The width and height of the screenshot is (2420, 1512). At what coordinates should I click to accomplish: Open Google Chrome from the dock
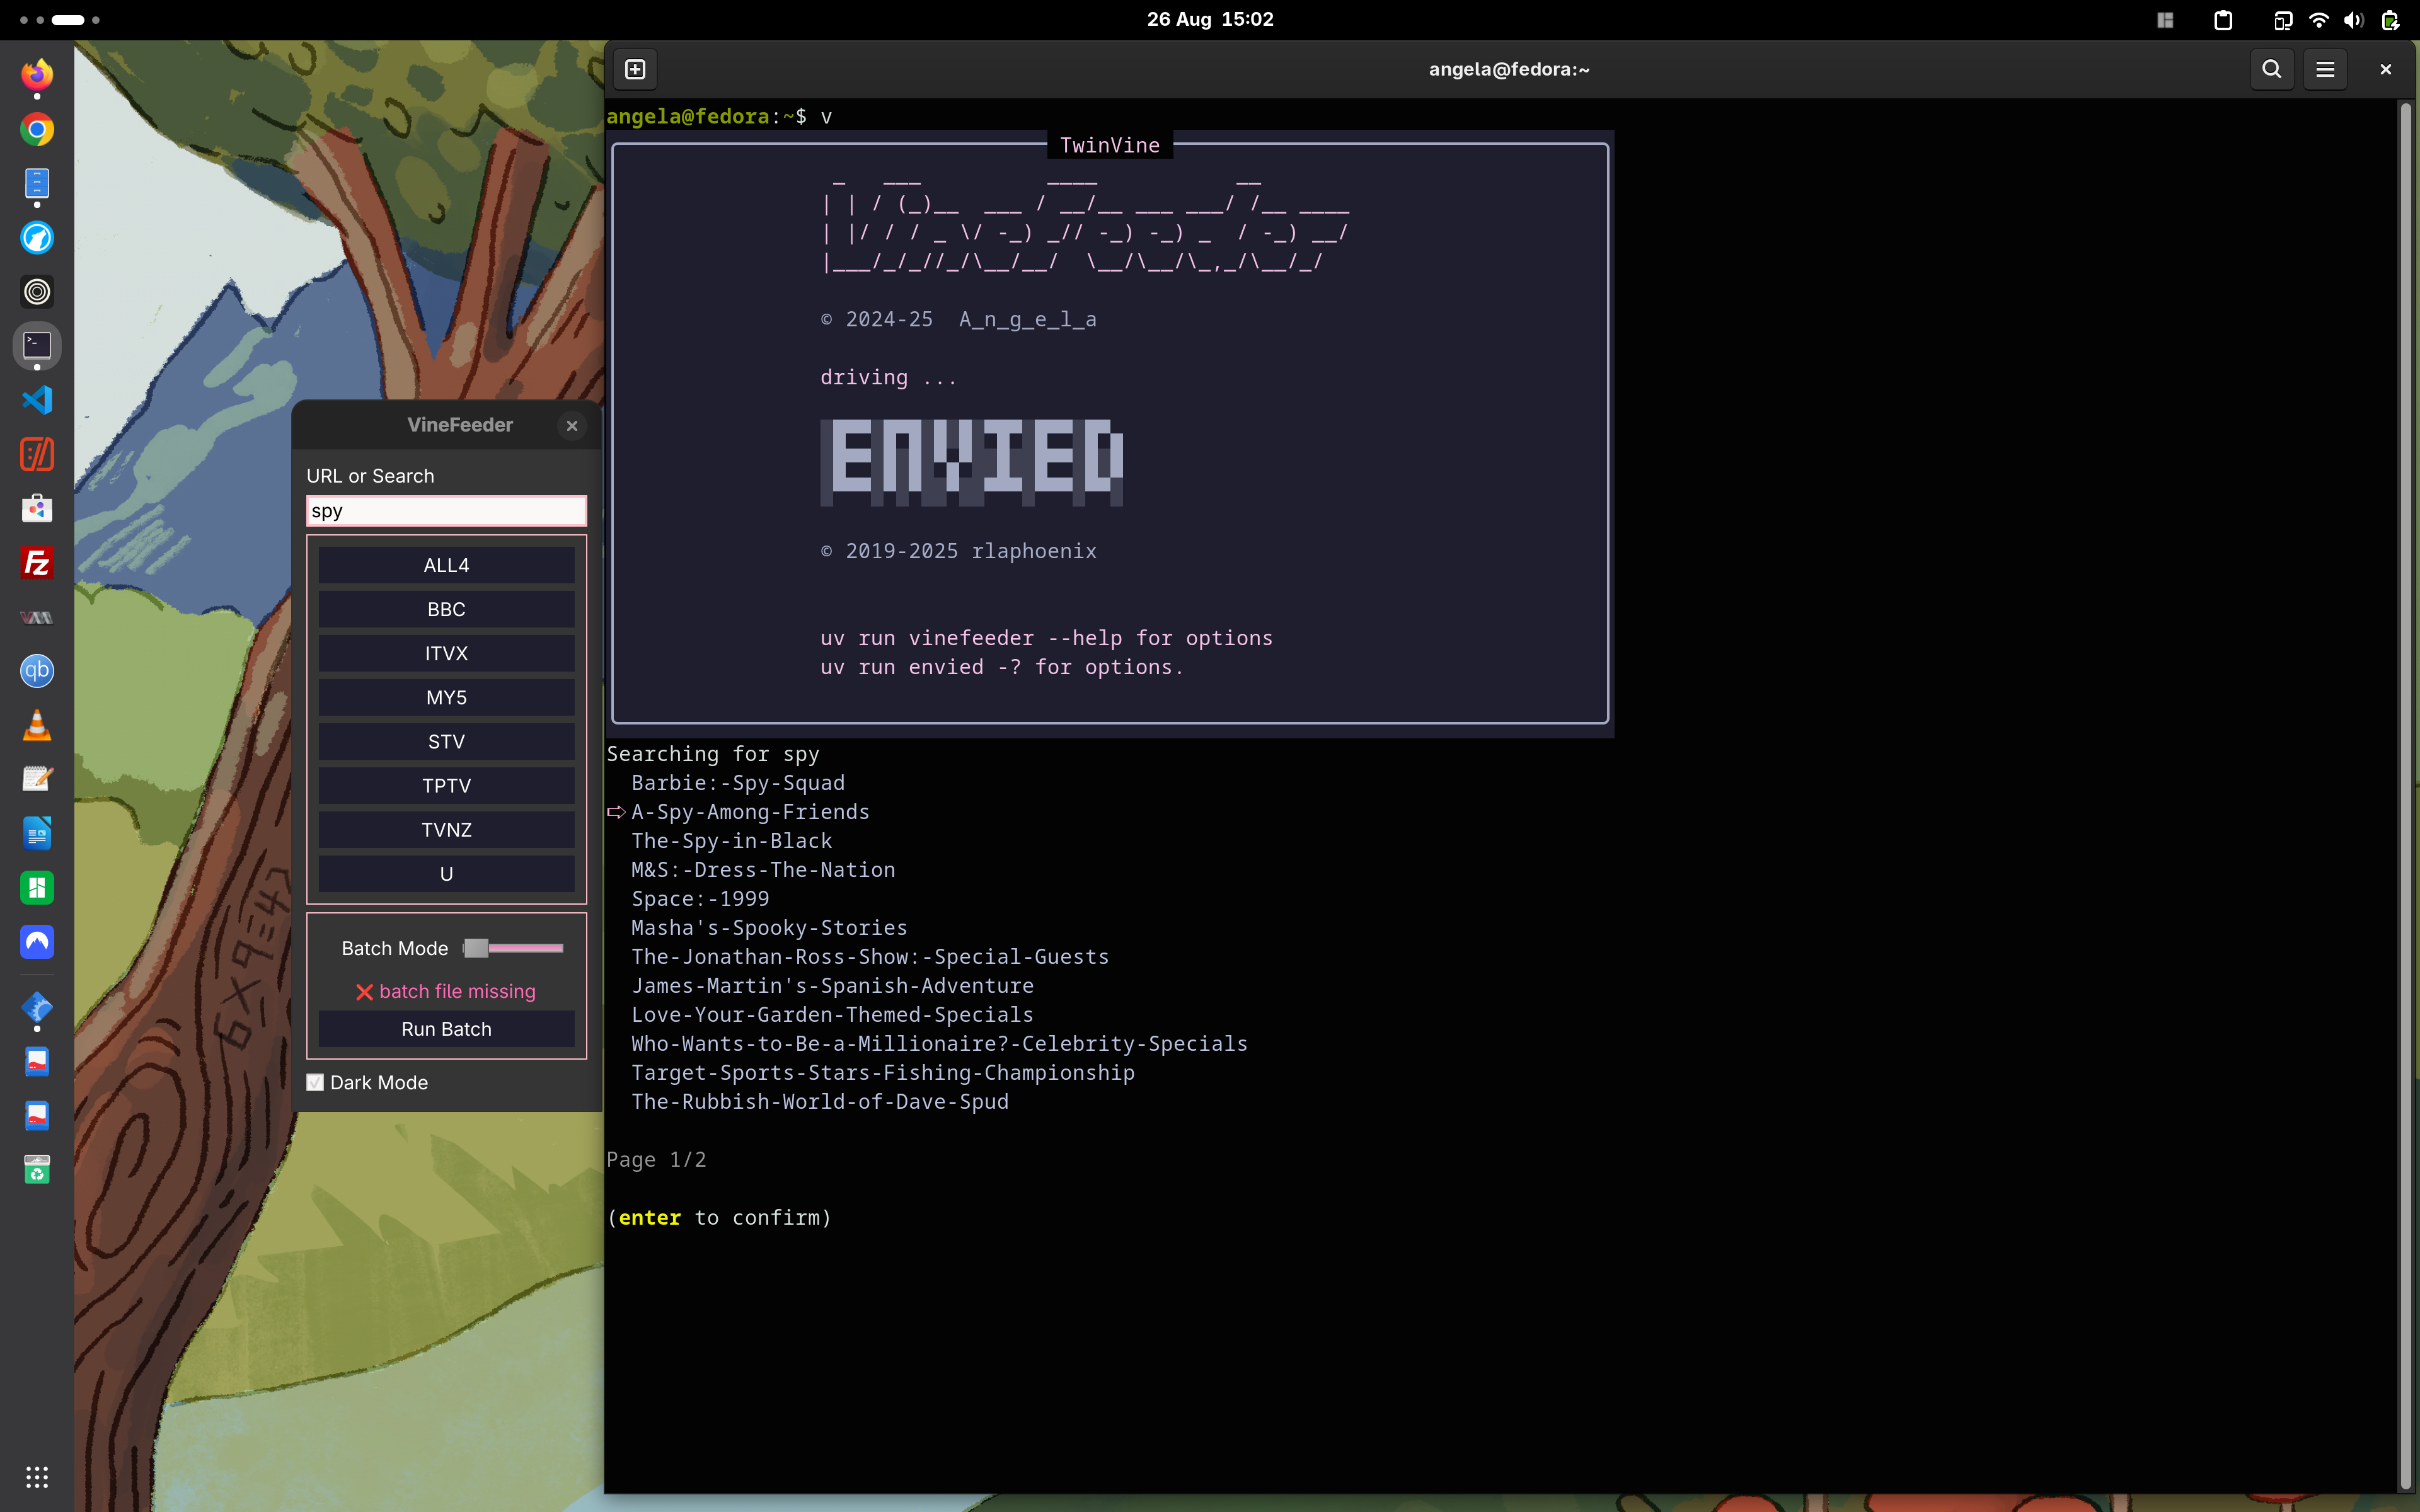37,130
